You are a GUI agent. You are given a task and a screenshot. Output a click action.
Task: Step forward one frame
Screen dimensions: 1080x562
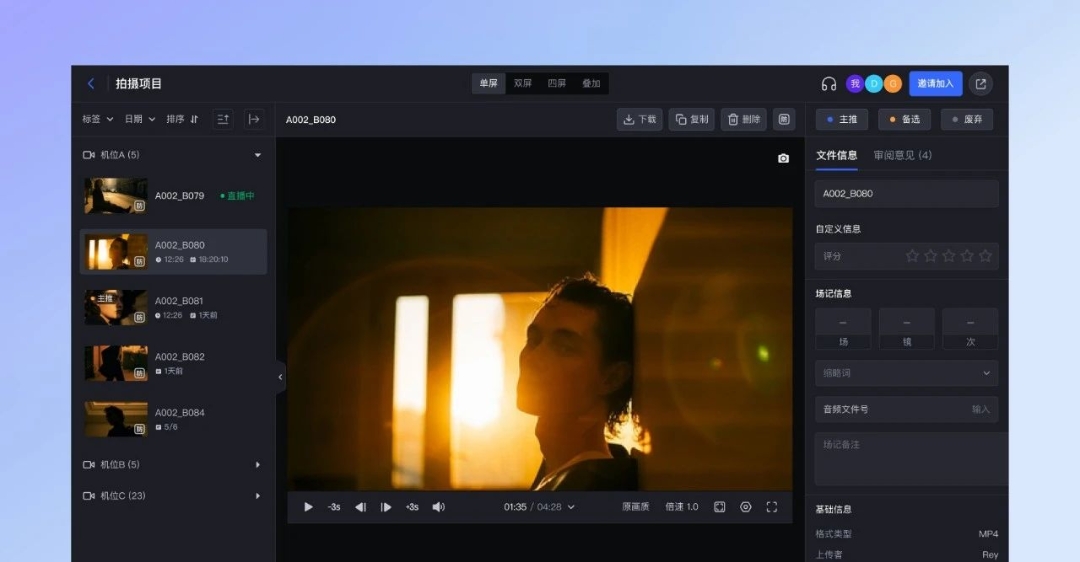click(386, 507)
